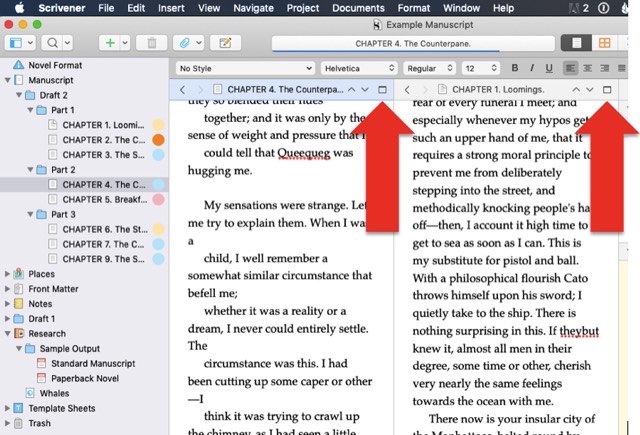Image resolution: width=640 pixels, height=435 pixels.
Task: Click the search magnifier icon
Action: [52, 42]
